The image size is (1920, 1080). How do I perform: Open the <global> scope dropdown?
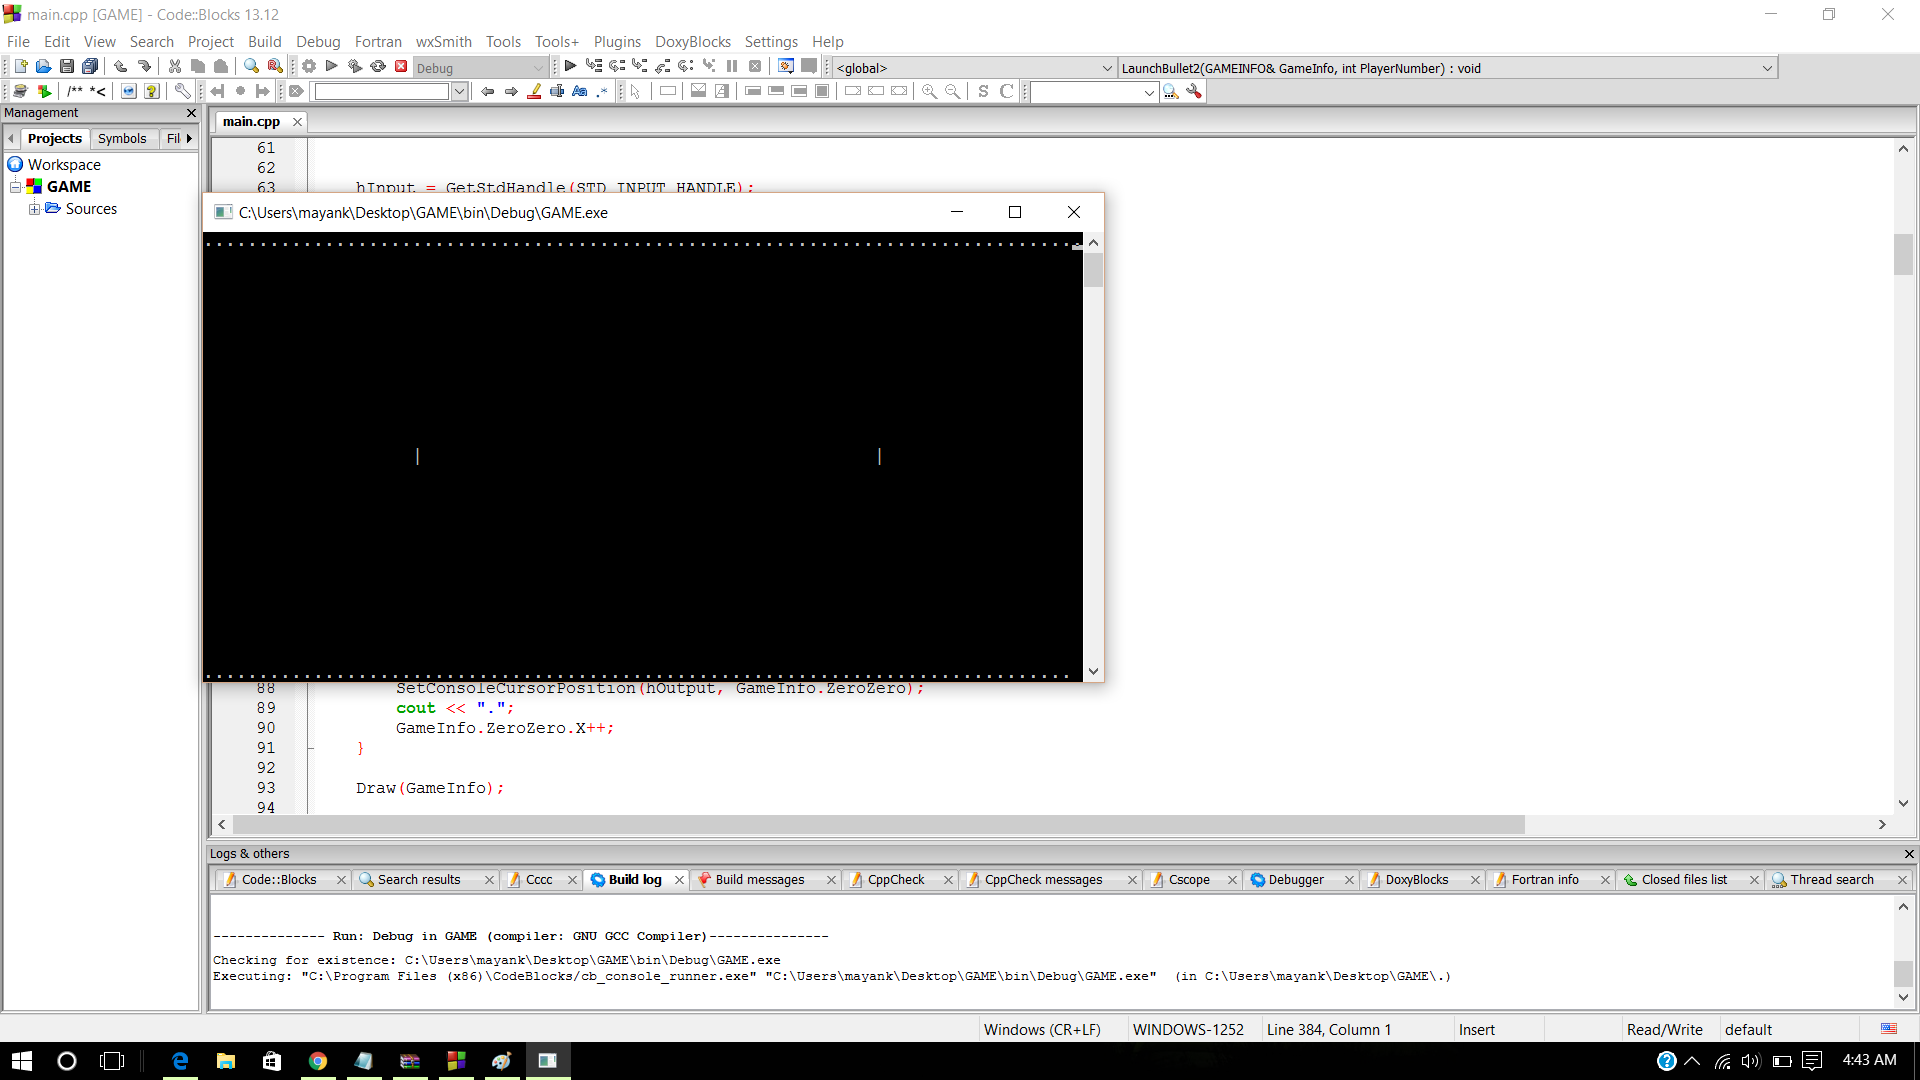pos(970,68)
